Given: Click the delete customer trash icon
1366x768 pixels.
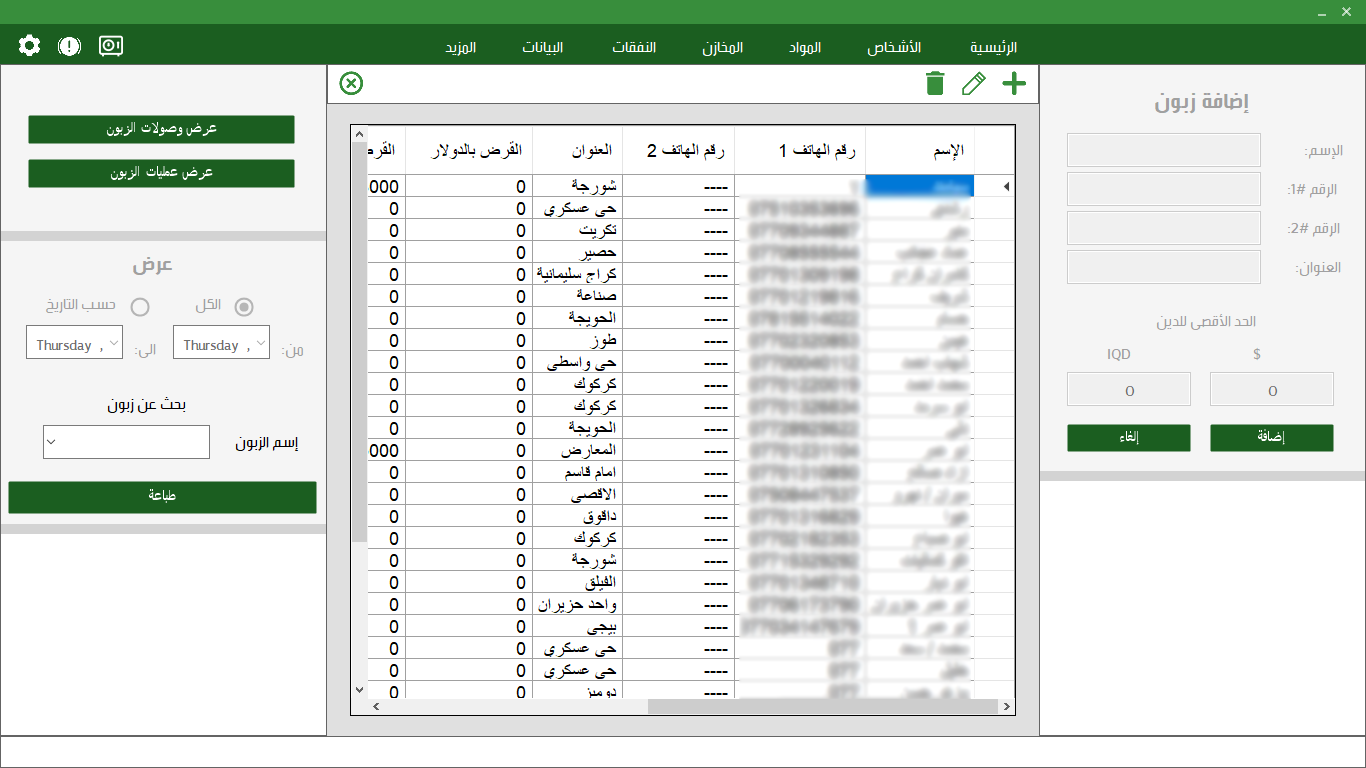Looking at the screenshot, I should (x=935, y=84).
